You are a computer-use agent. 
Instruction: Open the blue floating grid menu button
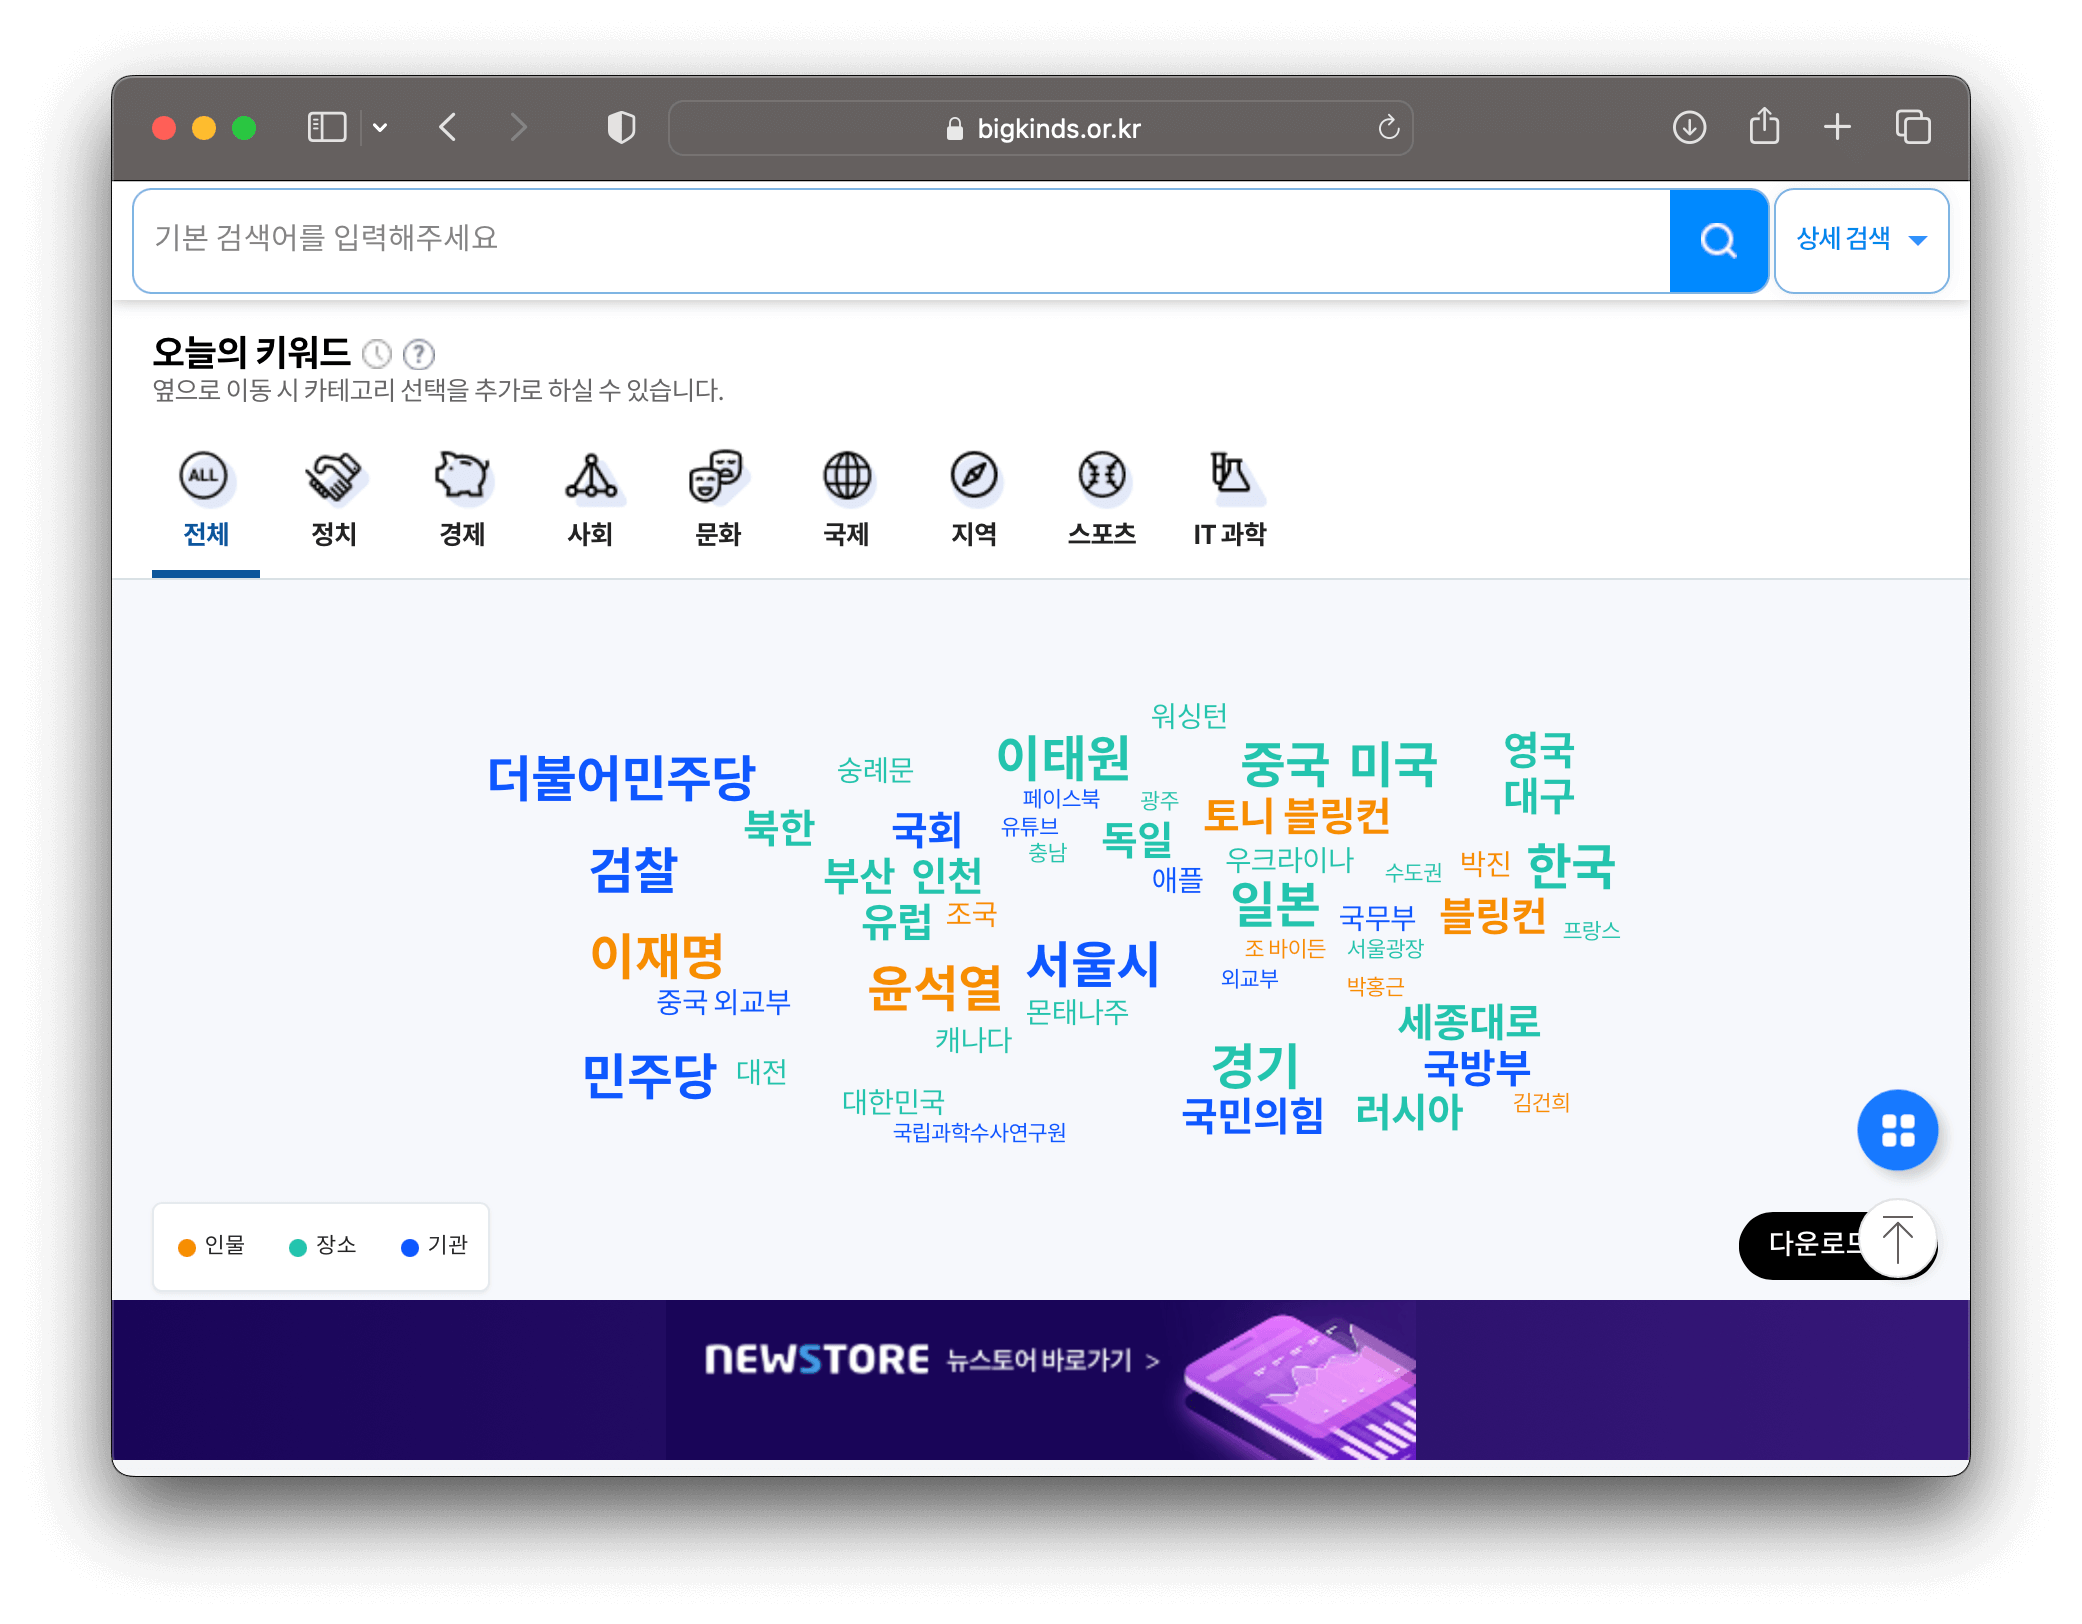tap(1897, 1130)
